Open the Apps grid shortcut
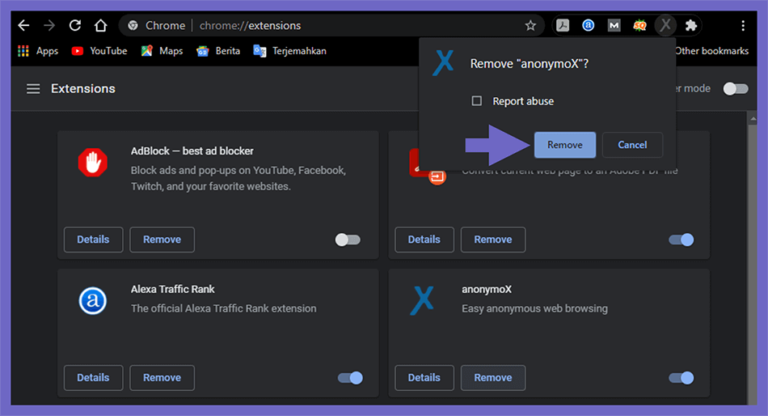768x416 pixels. click(x=38, y=51)
